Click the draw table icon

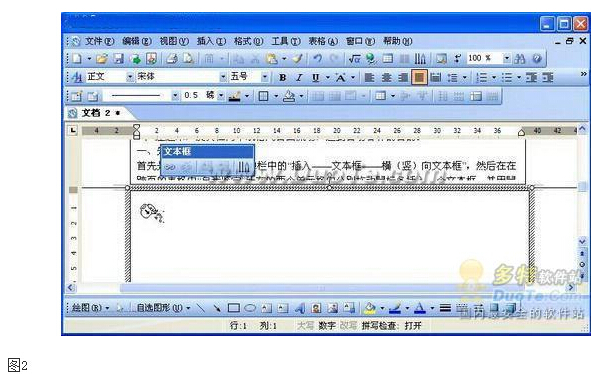pos(77,96)
